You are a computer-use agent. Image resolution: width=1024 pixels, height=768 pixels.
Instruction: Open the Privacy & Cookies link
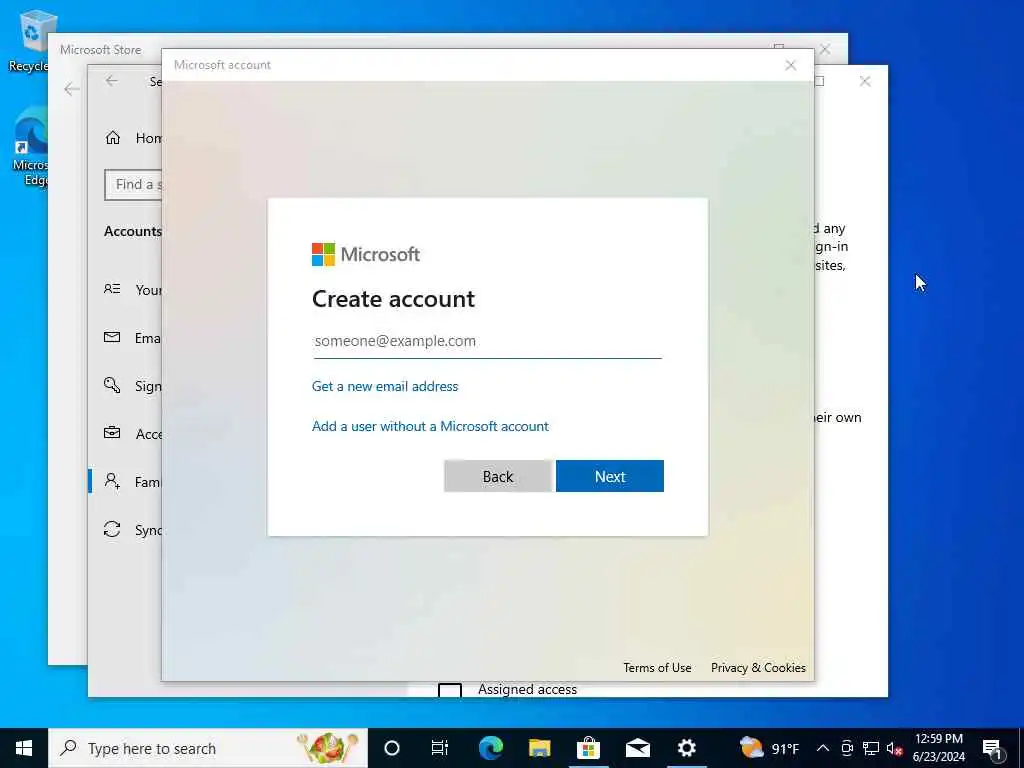(x=758, y=667)
